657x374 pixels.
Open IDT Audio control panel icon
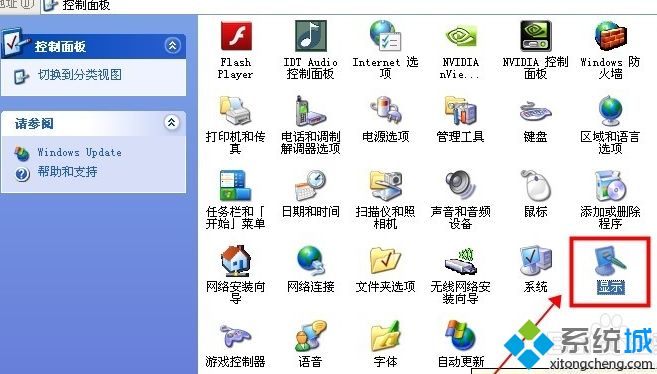coord(310,36)
